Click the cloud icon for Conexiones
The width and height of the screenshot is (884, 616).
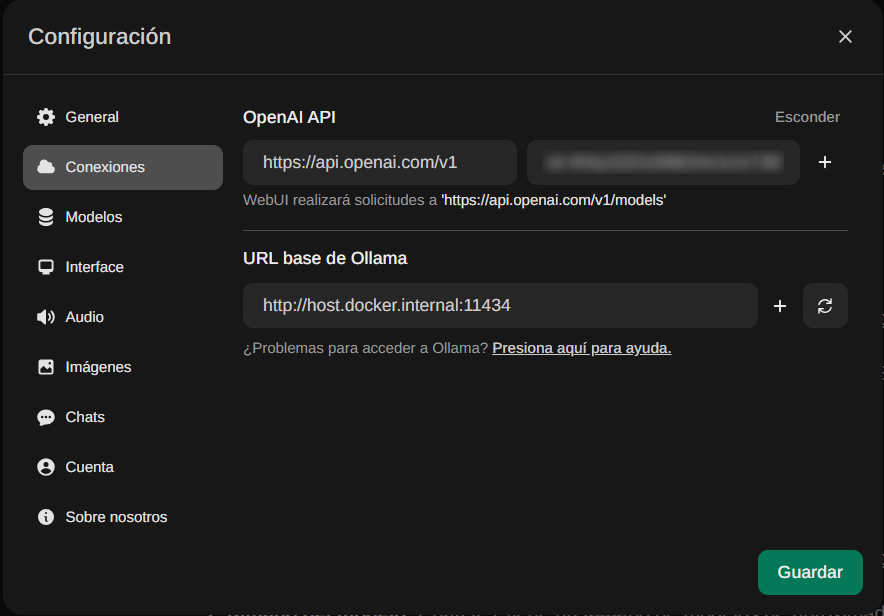point(46,167)
